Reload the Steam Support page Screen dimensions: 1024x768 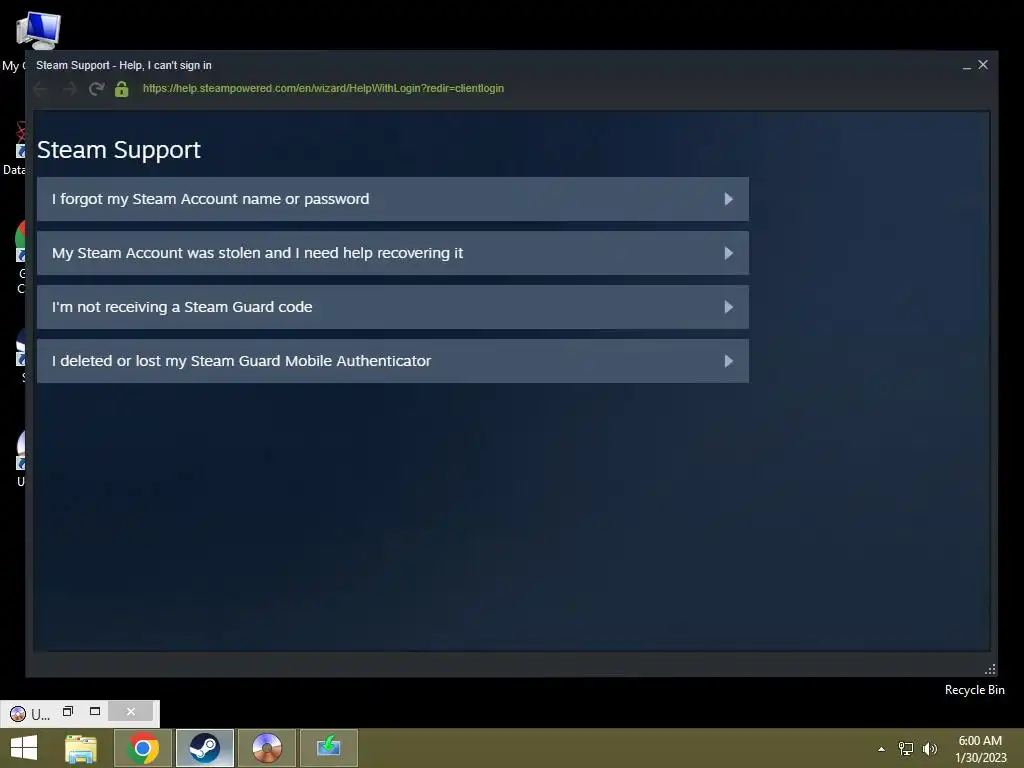click(x=97, y=89)
